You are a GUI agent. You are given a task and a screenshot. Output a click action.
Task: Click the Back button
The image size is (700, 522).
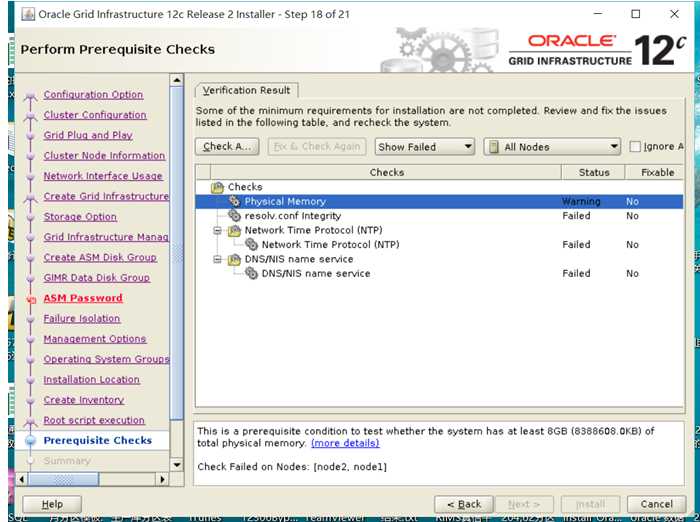[x=464, y=504]
